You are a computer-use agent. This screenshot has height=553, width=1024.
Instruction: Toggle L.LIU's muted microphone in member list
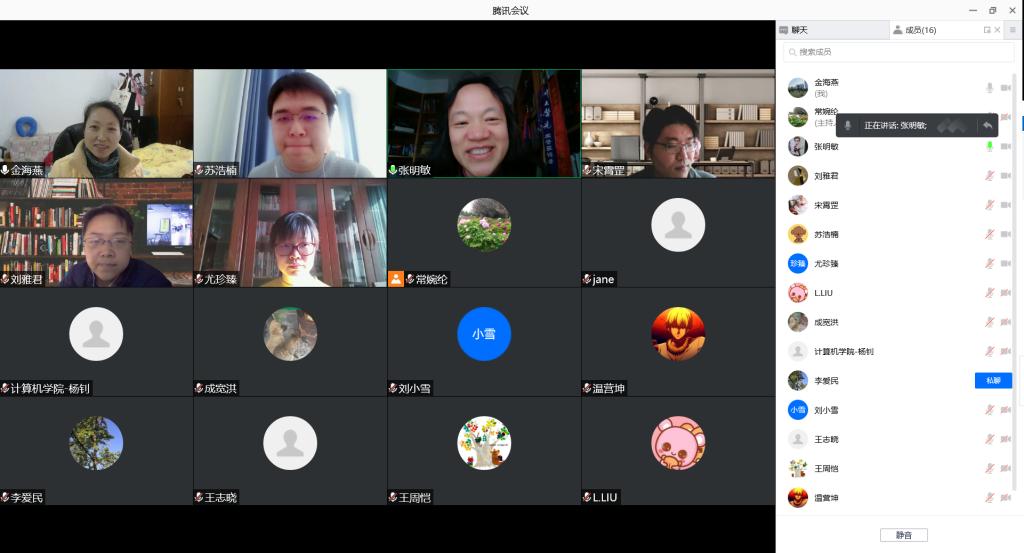(x=989, y=293)
